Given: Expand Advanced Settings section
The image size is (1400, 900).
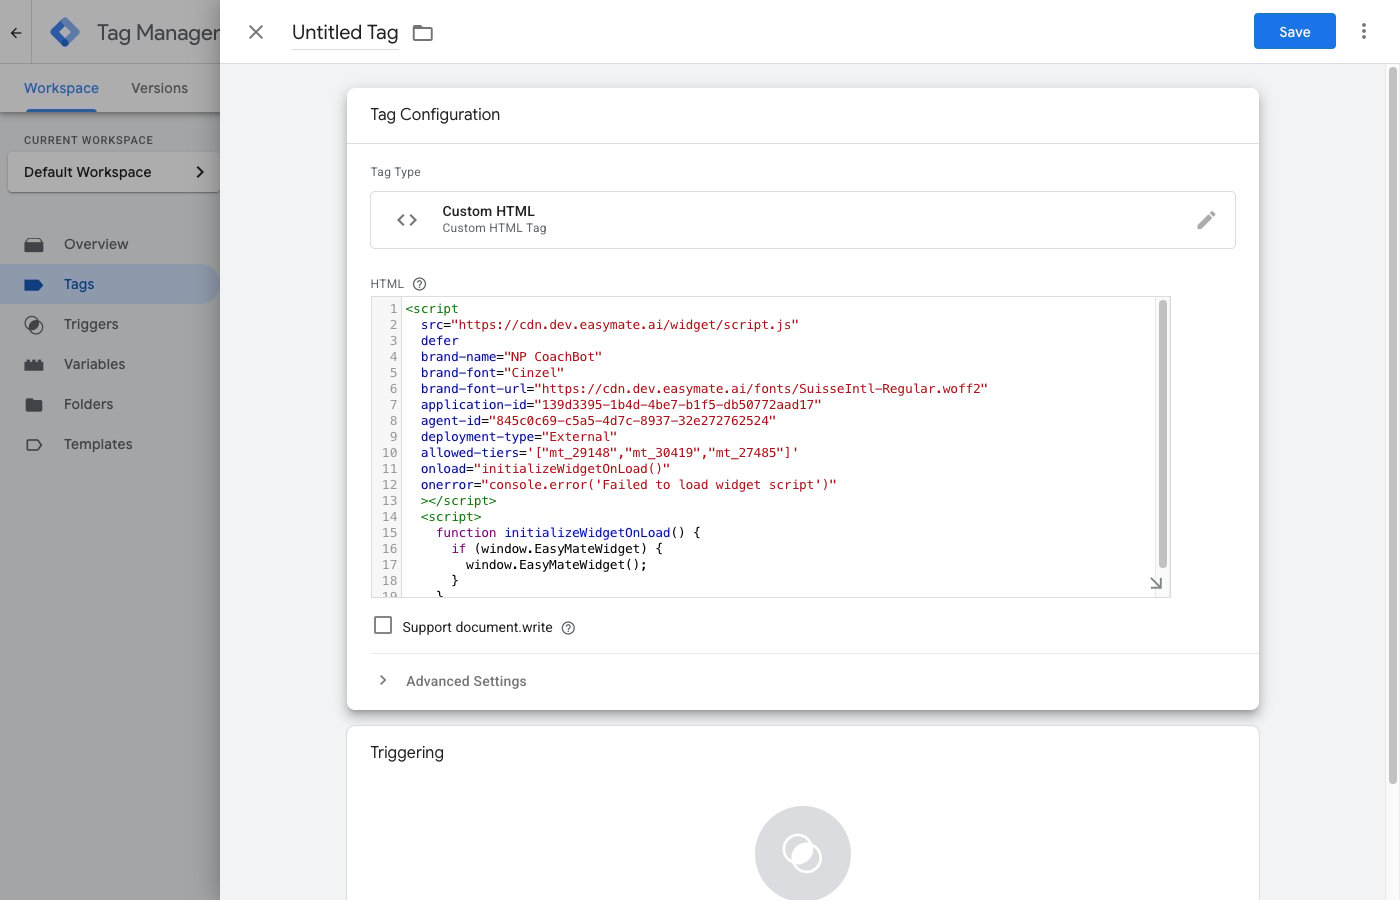Looking at the screenshot, I should [466, 681].
